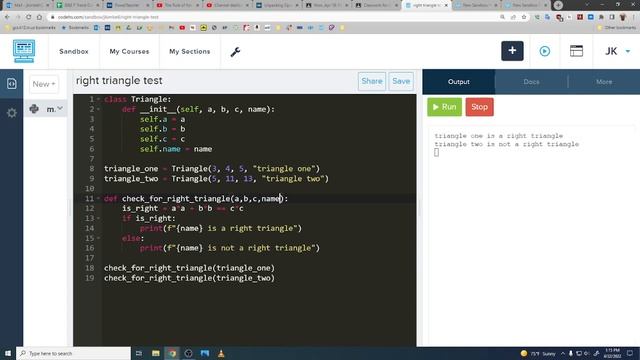Switch to the first New Sandbox browser tab
The width and height of the screenshot is (640, 360).
pyautogui.click(x=477, y=5)
